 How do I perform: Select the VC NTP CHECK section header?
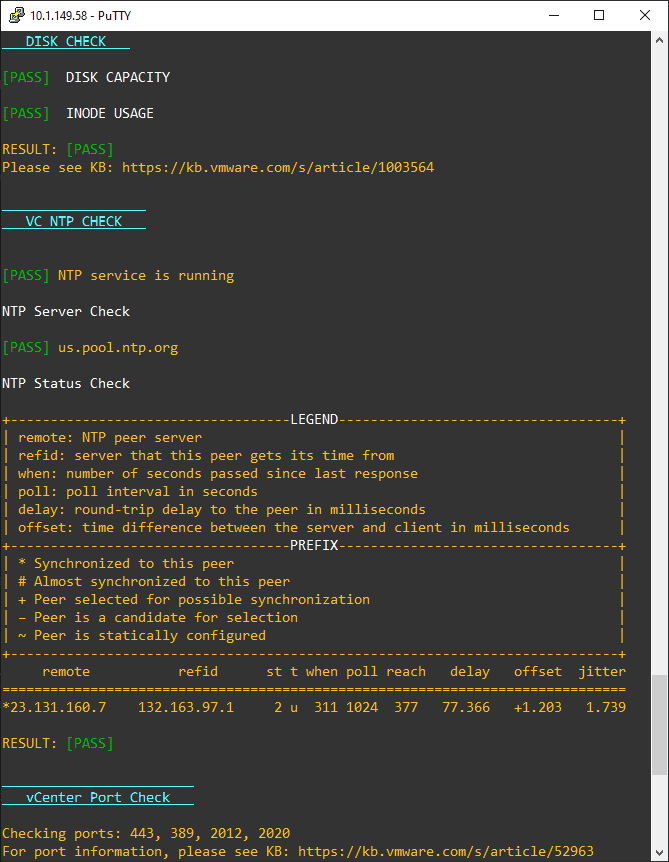click(72, 220)
